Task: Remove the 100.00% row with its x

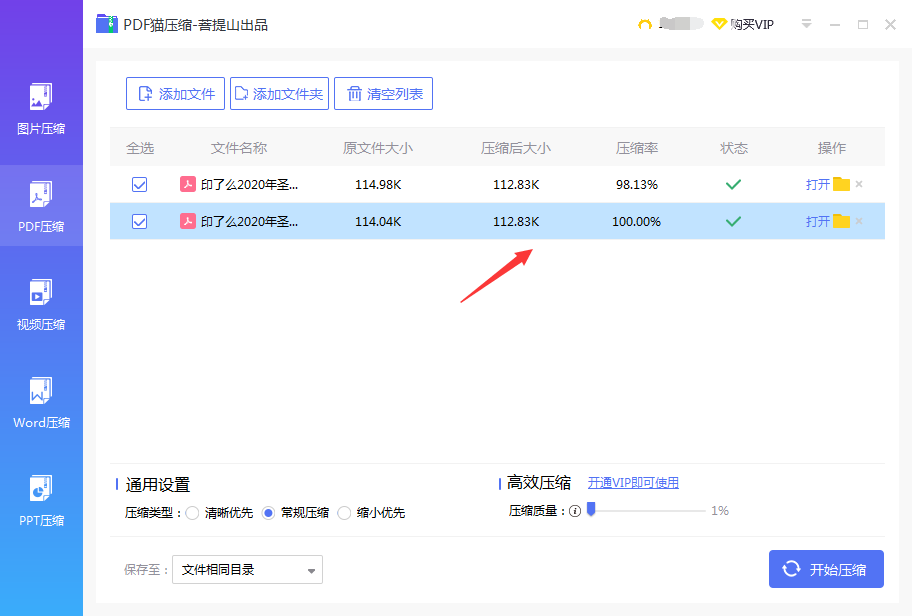Action: tap(859, 221)
